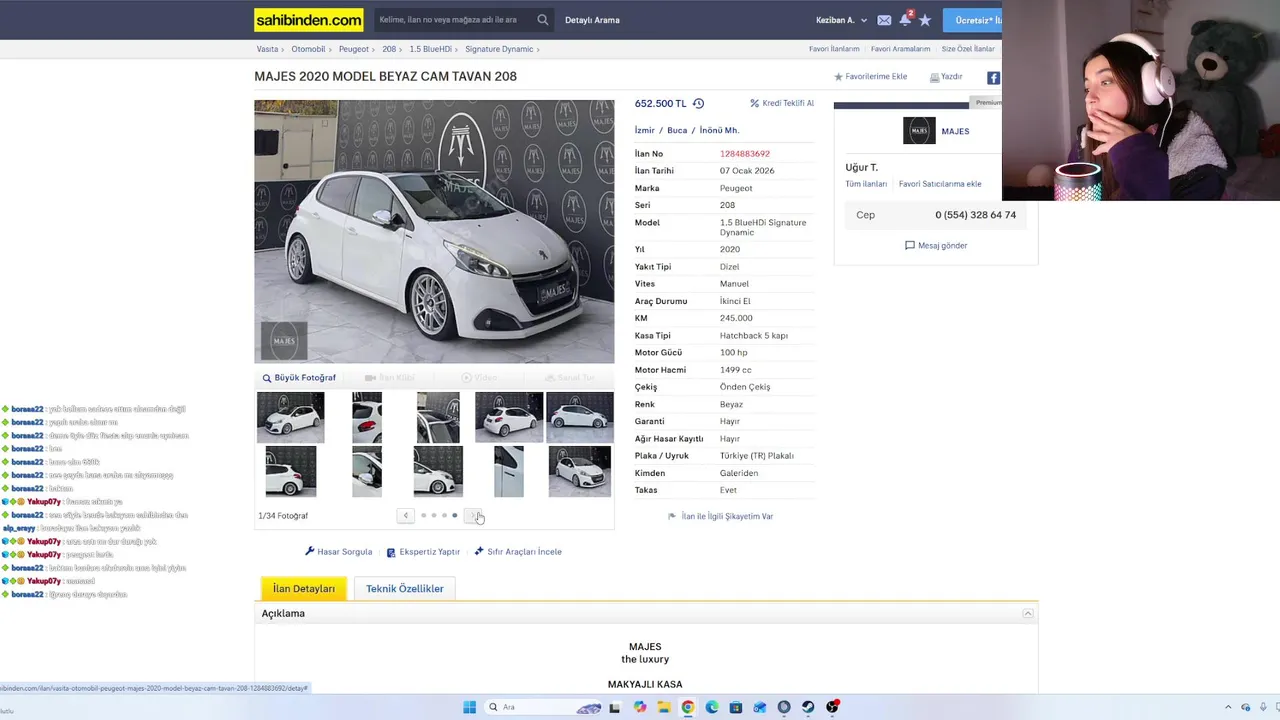Click İnönü Mh. location link
Image resolution: width=1280 pixels, height=720 pixels.
point(719,130)
